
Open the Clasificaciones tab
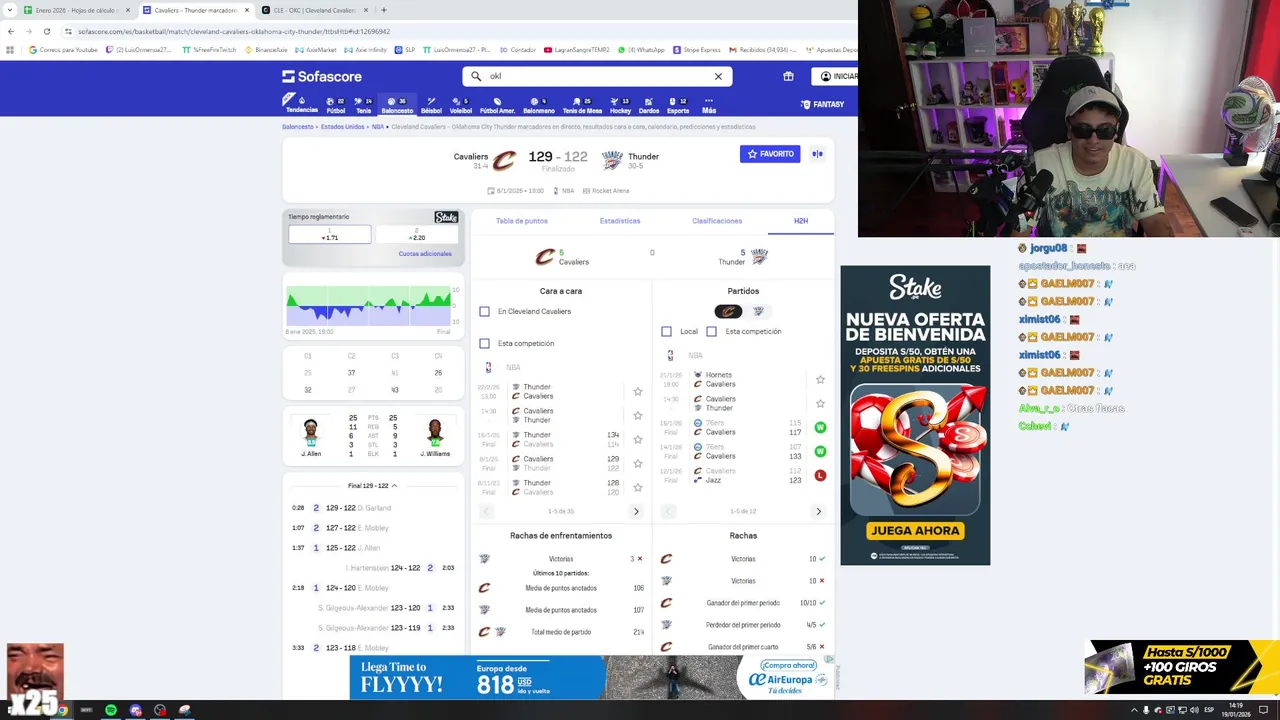click(717, 221)
